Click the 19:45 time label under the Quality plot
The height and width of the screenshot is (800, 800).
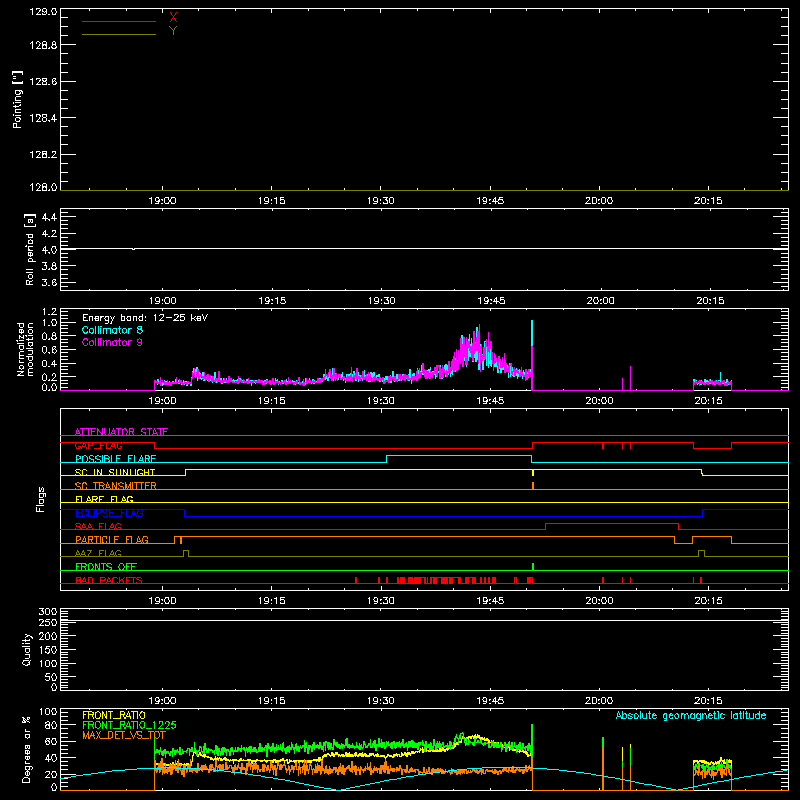point(490,701)
